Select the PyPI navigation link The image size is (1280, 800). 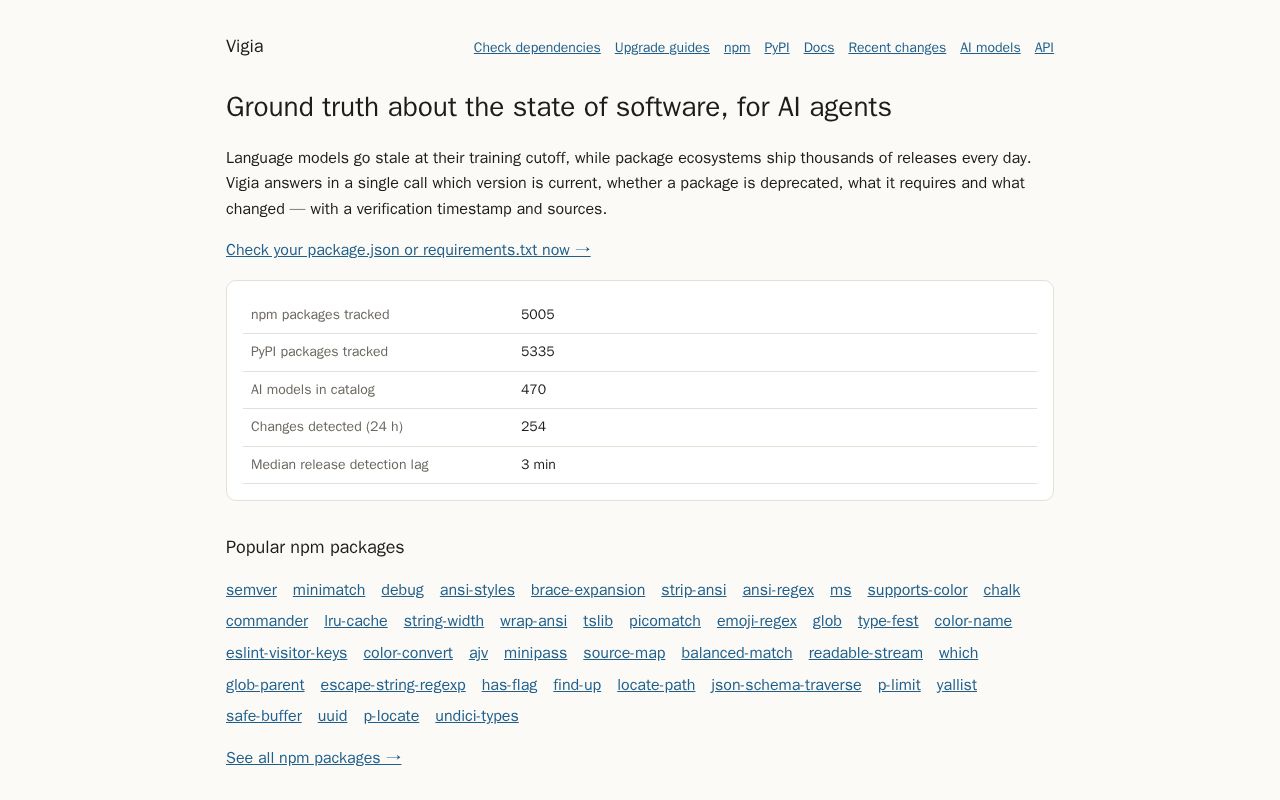[x=777, y=48]
